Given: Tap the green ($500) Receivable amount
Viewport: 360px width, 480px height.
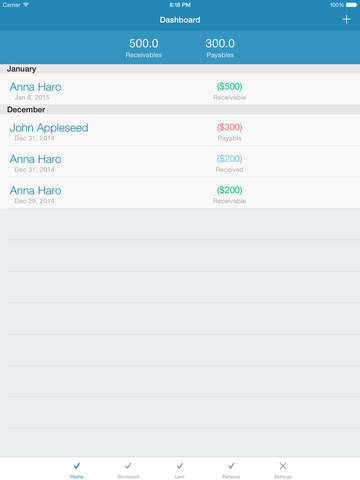Looking at the screenshot, I should pos(229,87).
